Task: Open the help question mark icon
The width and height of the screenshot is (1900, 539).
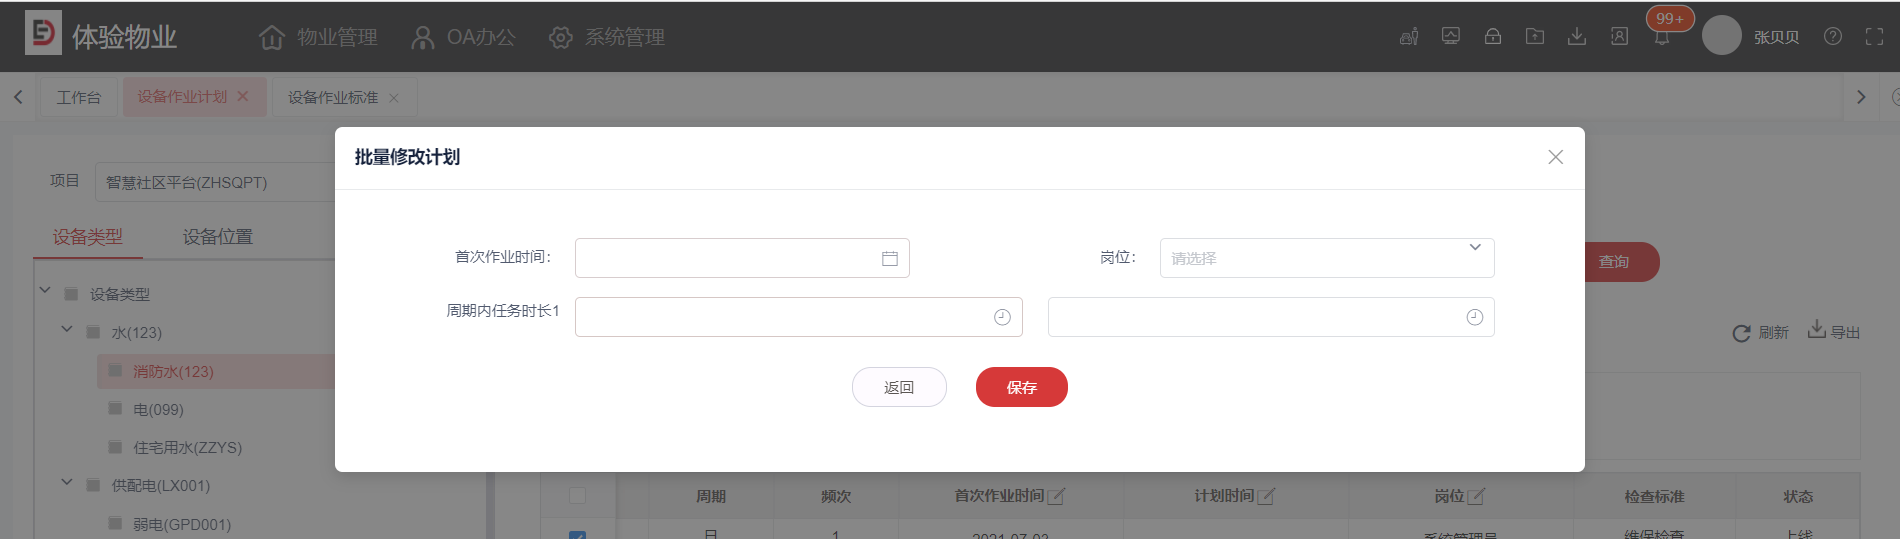Action: click(x=1833, y=36)
